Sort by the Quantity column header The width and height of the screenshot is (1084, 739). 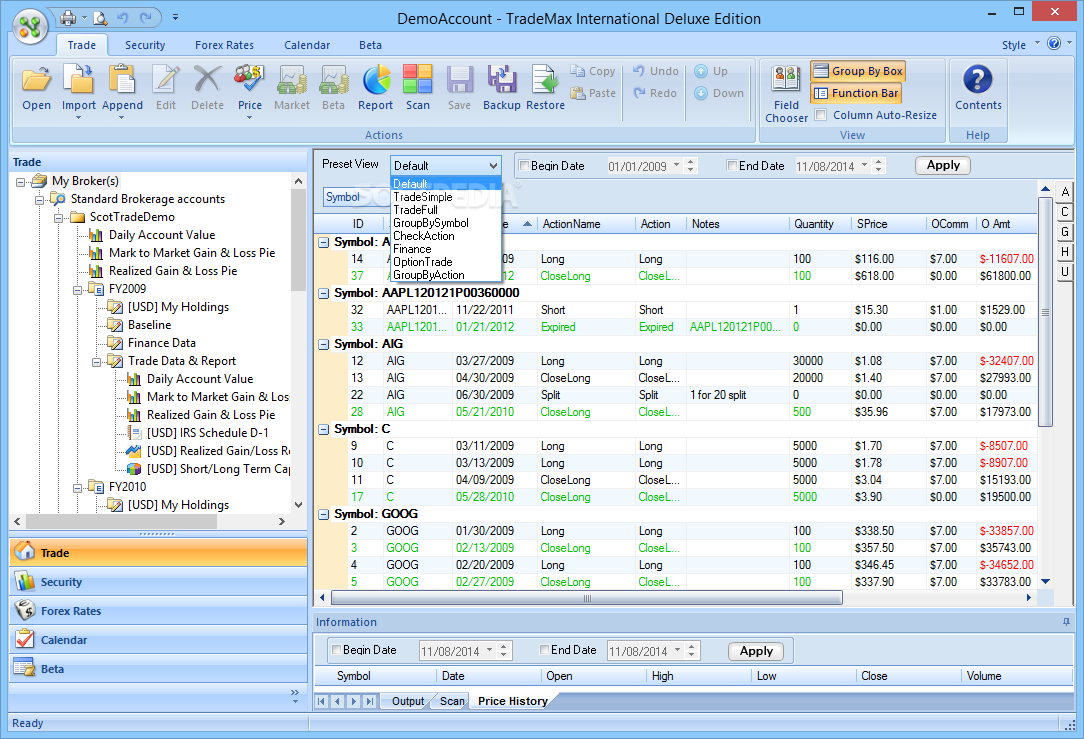819,224
